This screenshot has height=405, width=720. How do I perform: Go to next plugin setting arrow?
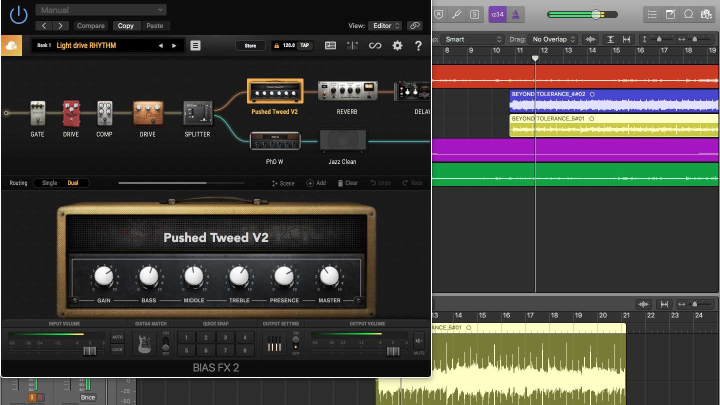click(61, 26)
